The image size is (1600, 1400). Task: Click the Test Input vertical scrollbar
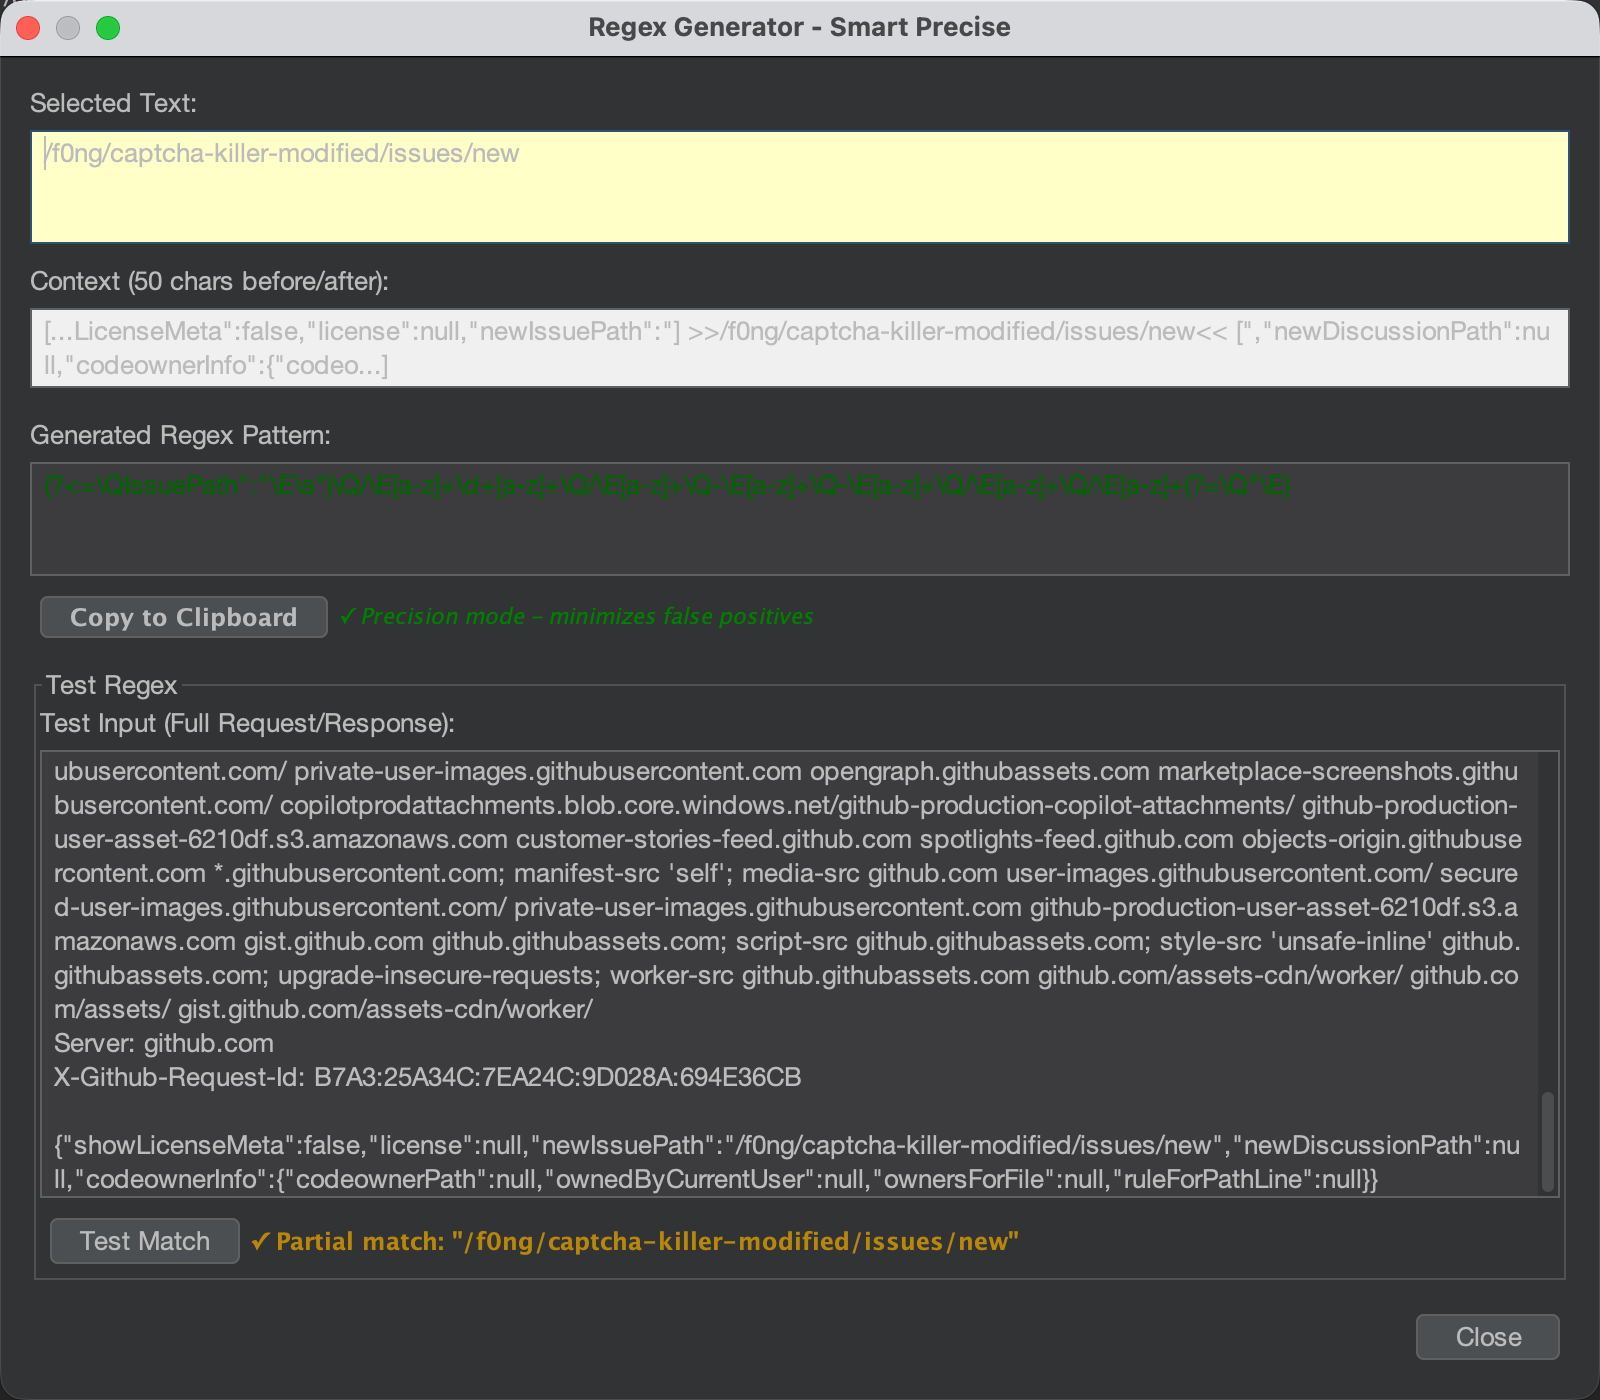pos(1547,1141)
